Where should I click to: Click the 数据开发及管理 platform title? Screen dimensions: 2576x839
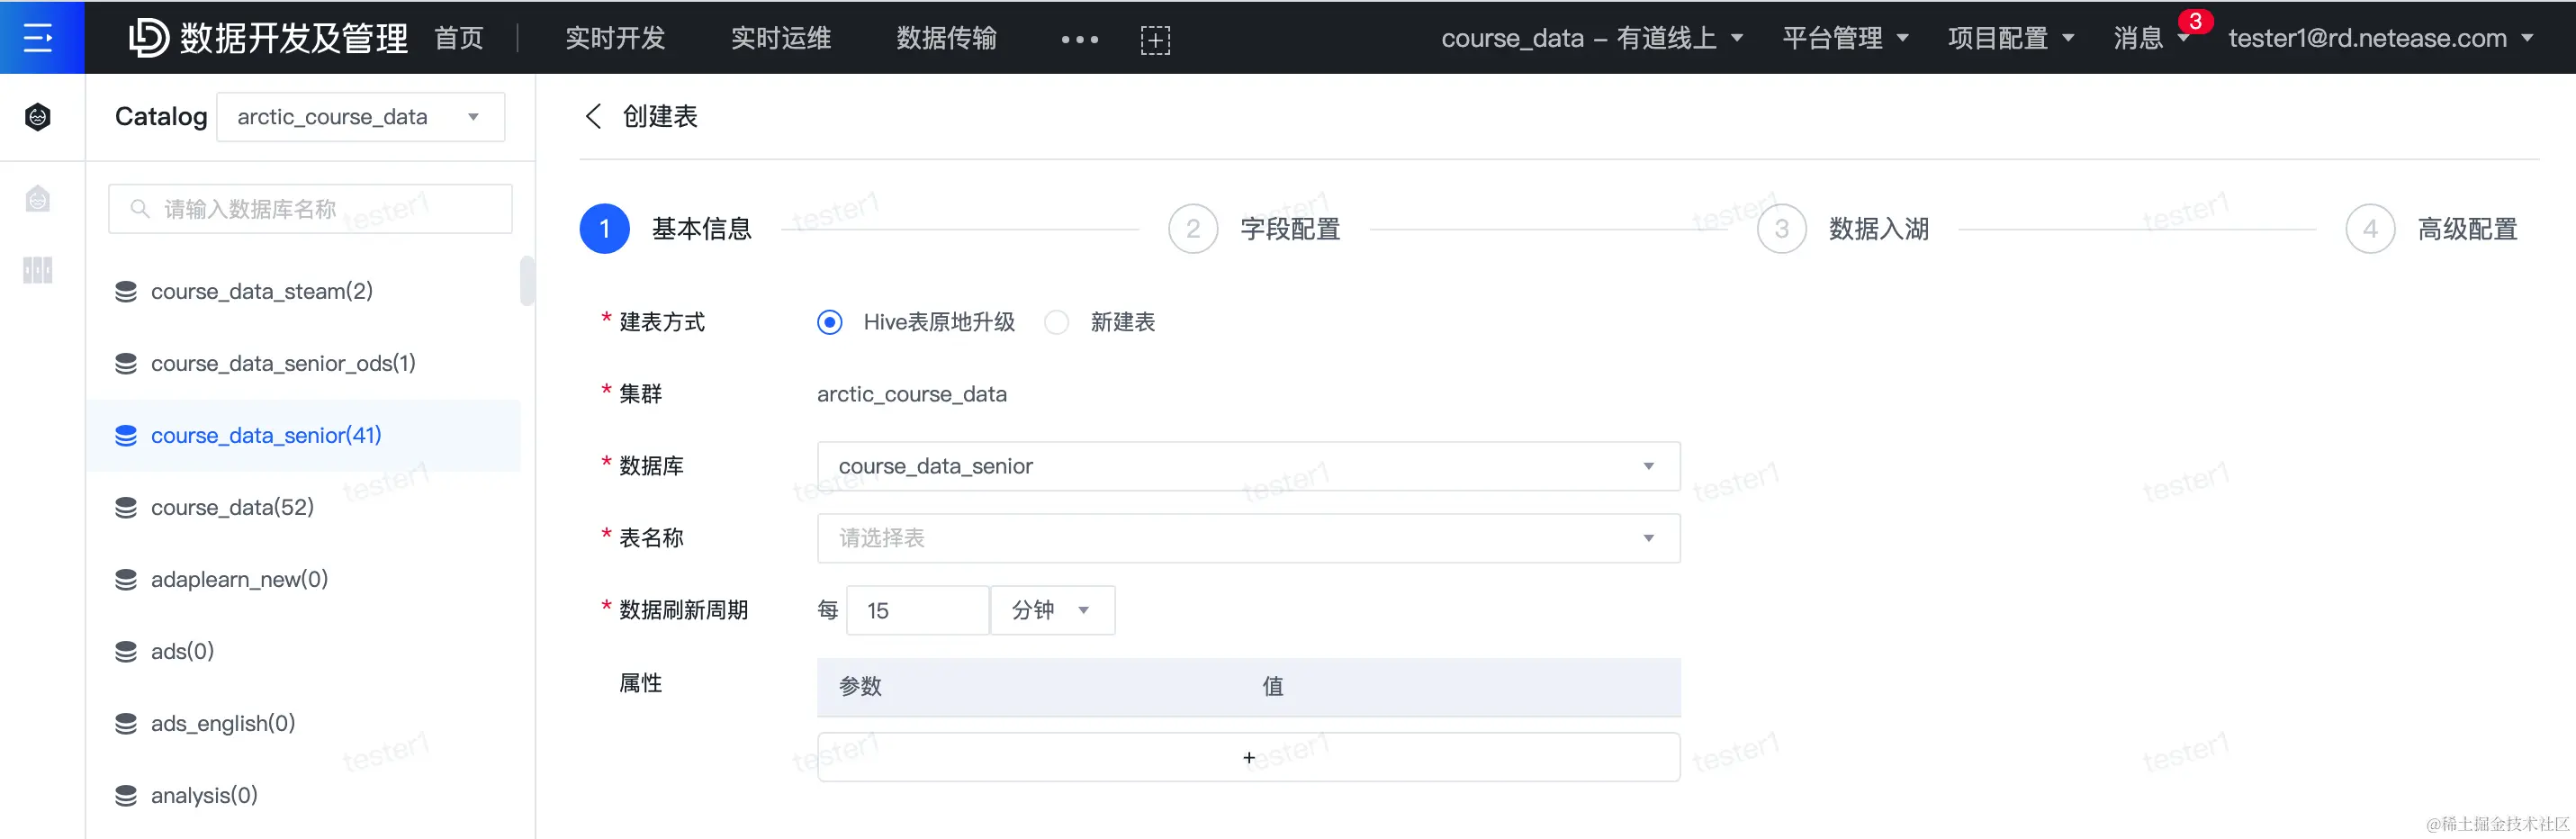[294, 38]
